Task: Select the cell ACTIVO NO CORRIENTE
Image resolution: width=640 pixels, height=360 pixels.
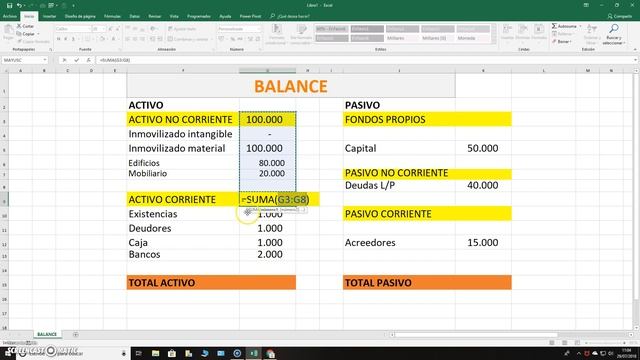Action: pos(183,120)
